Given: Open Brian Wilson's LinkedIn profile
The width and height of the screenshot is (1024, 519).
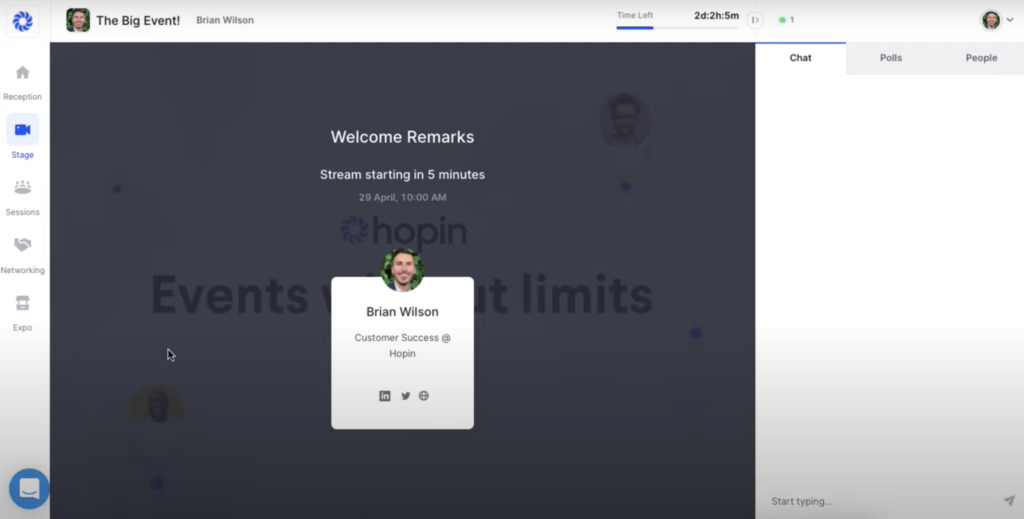Looking at the screenshot, I should [x=385, y=396].
